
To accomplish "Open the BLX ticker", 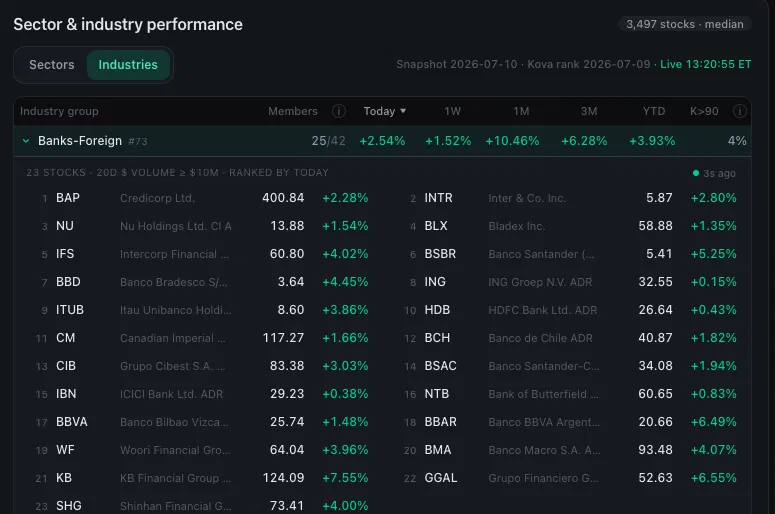I will point(436,226).
